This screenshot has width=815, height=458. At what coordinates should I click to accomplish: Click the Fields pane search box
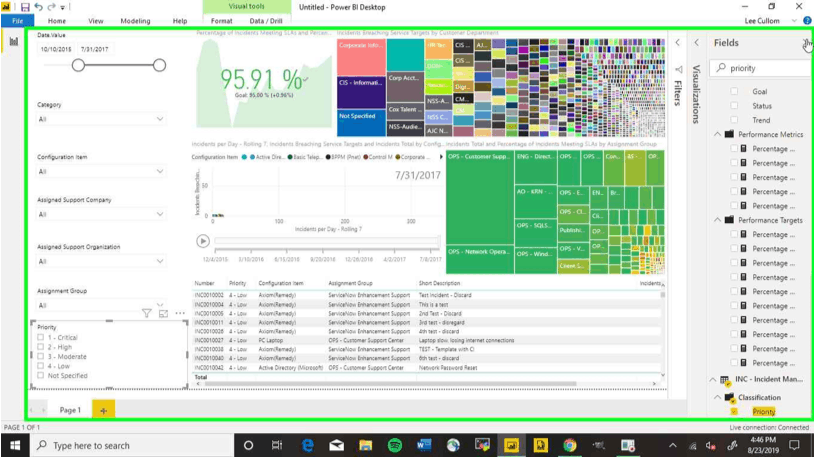pos(761,68)
